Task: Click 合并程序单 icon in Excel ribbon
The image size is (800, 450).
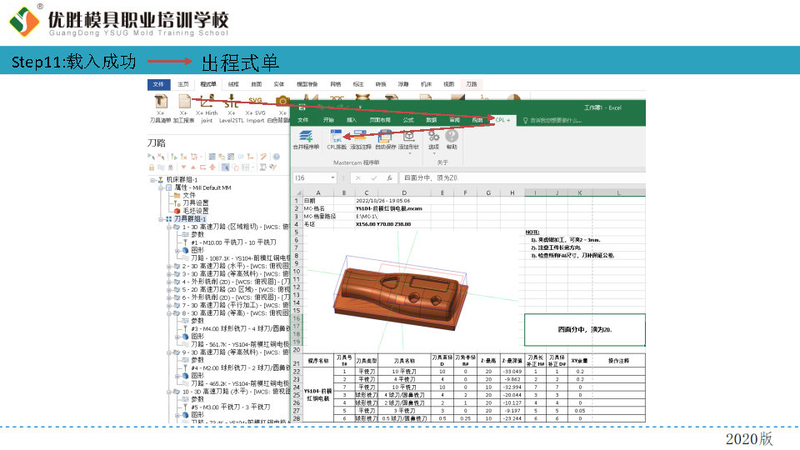Action: (x=306, y=136)
